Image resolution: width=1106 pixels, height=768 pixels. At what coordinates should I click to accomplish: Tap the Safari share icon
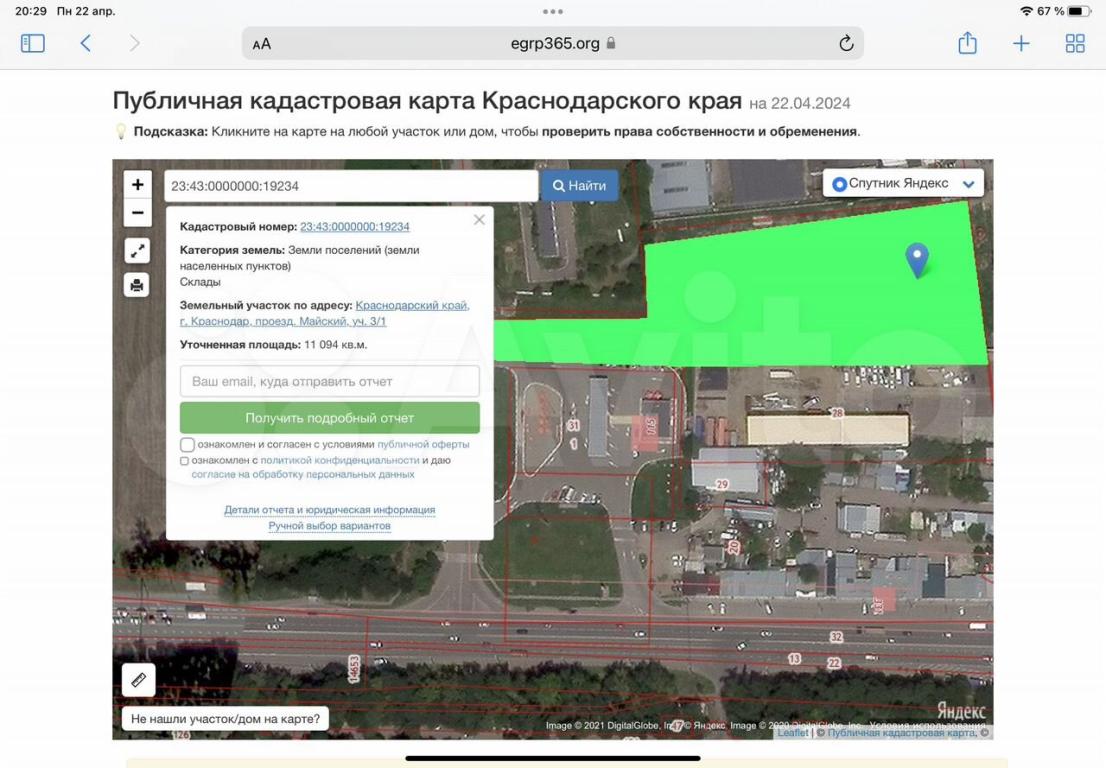click(967, 43)
